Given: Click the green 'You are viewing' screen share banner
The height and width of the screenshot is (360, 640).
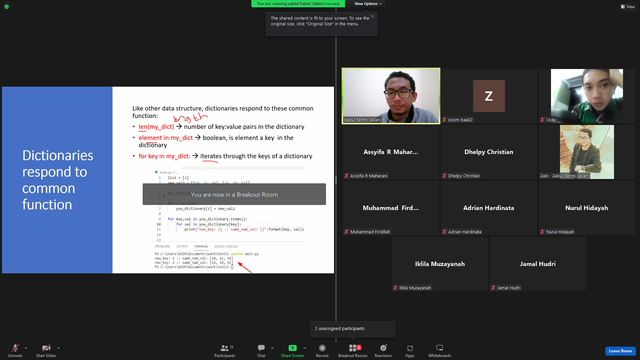Looking at the screenshot, I should [298, 4].
